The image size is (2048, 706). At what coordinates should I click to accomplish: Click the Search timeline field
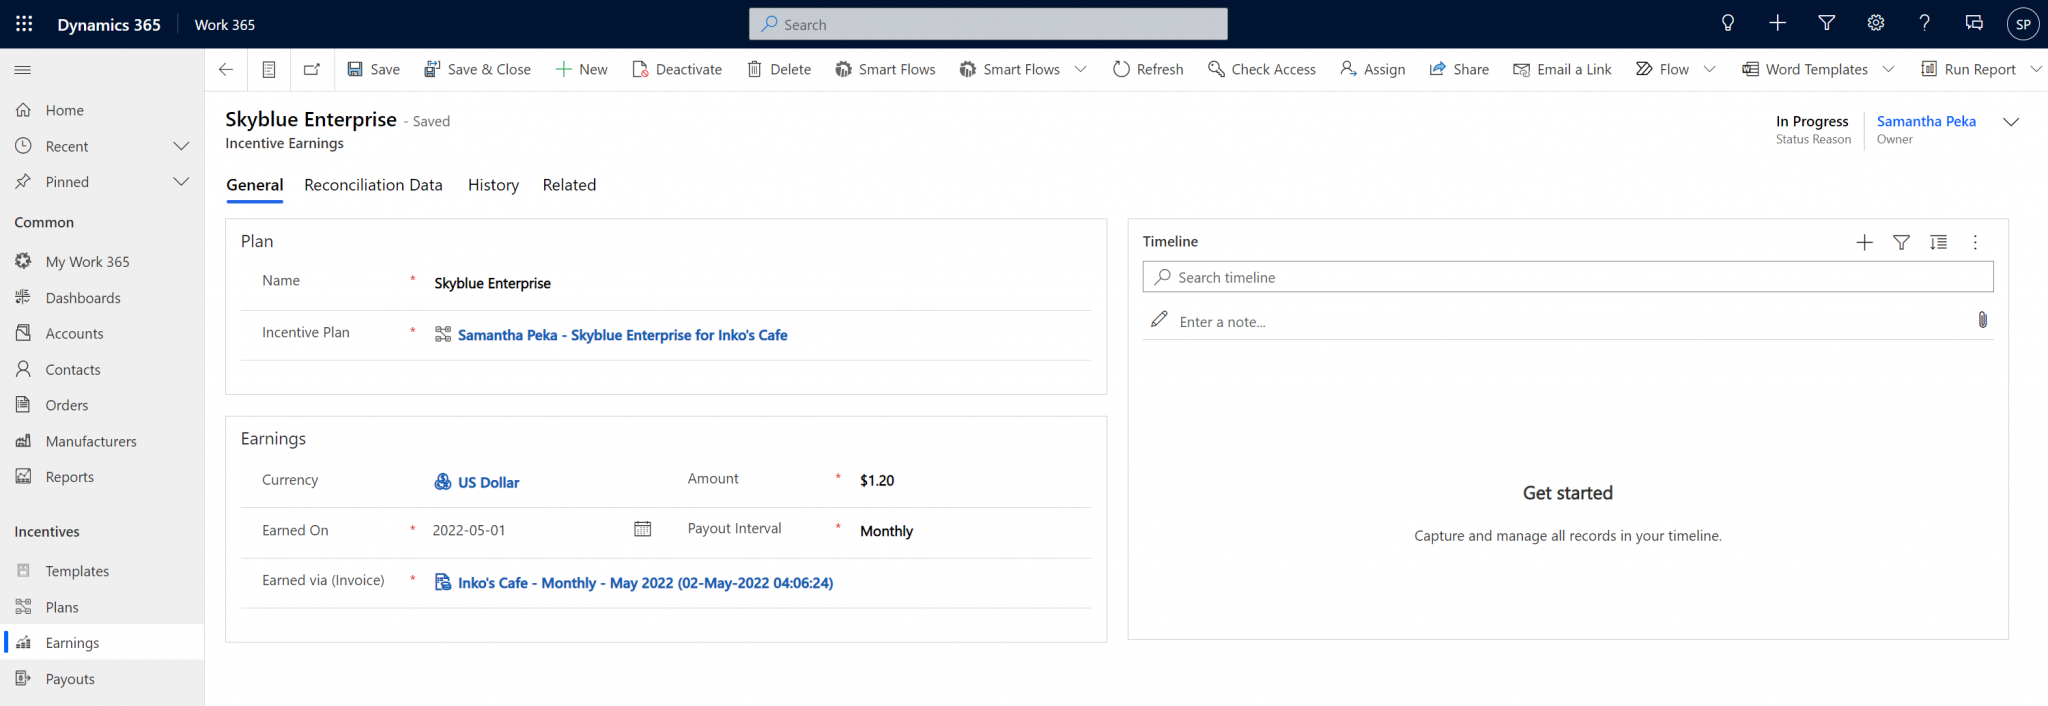coord(1568,277)
